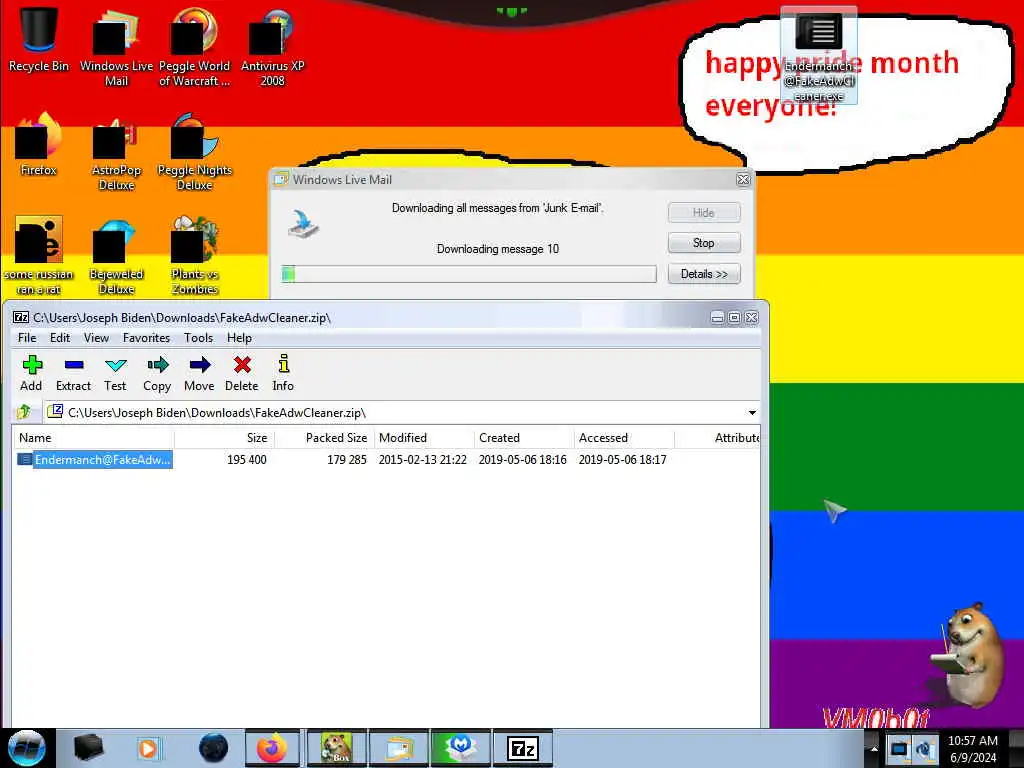Screen dimensions: 1024x768
Task: Switch to Firefox on the taskbar
Action: point(272,748)
